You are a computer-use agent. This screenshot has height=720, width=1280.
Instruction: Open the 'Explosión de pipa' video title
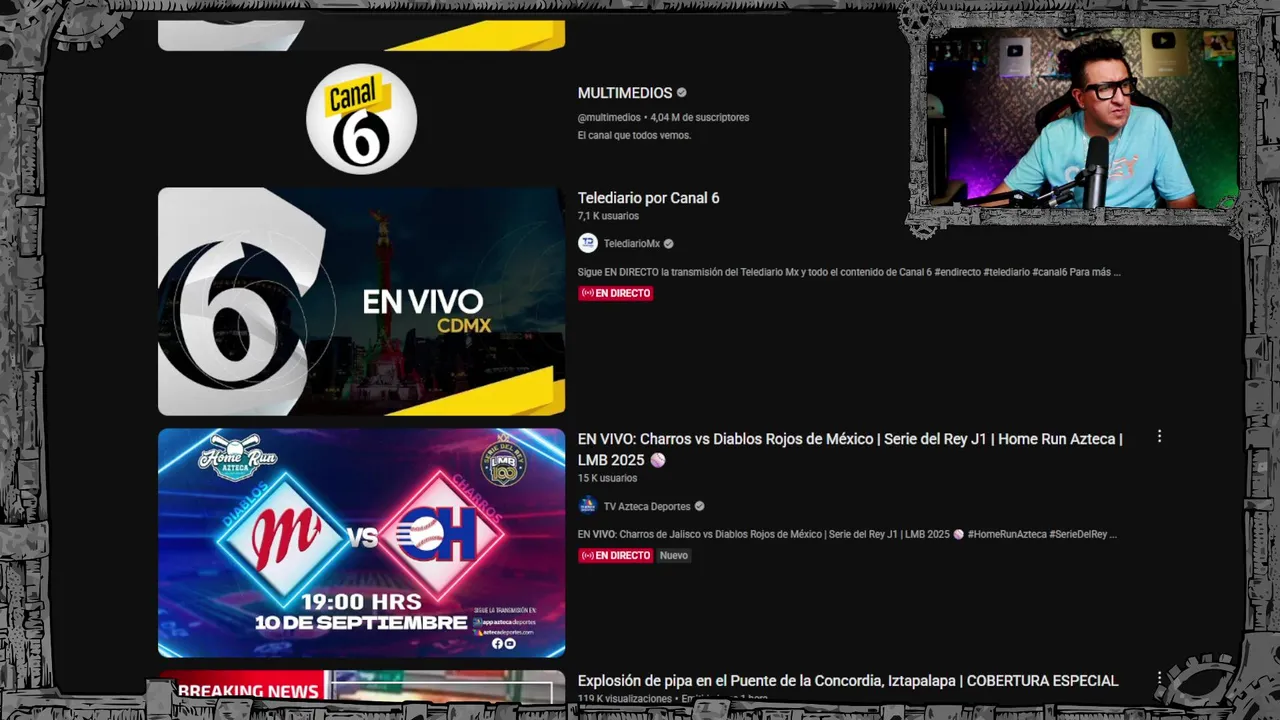[848, 681]
